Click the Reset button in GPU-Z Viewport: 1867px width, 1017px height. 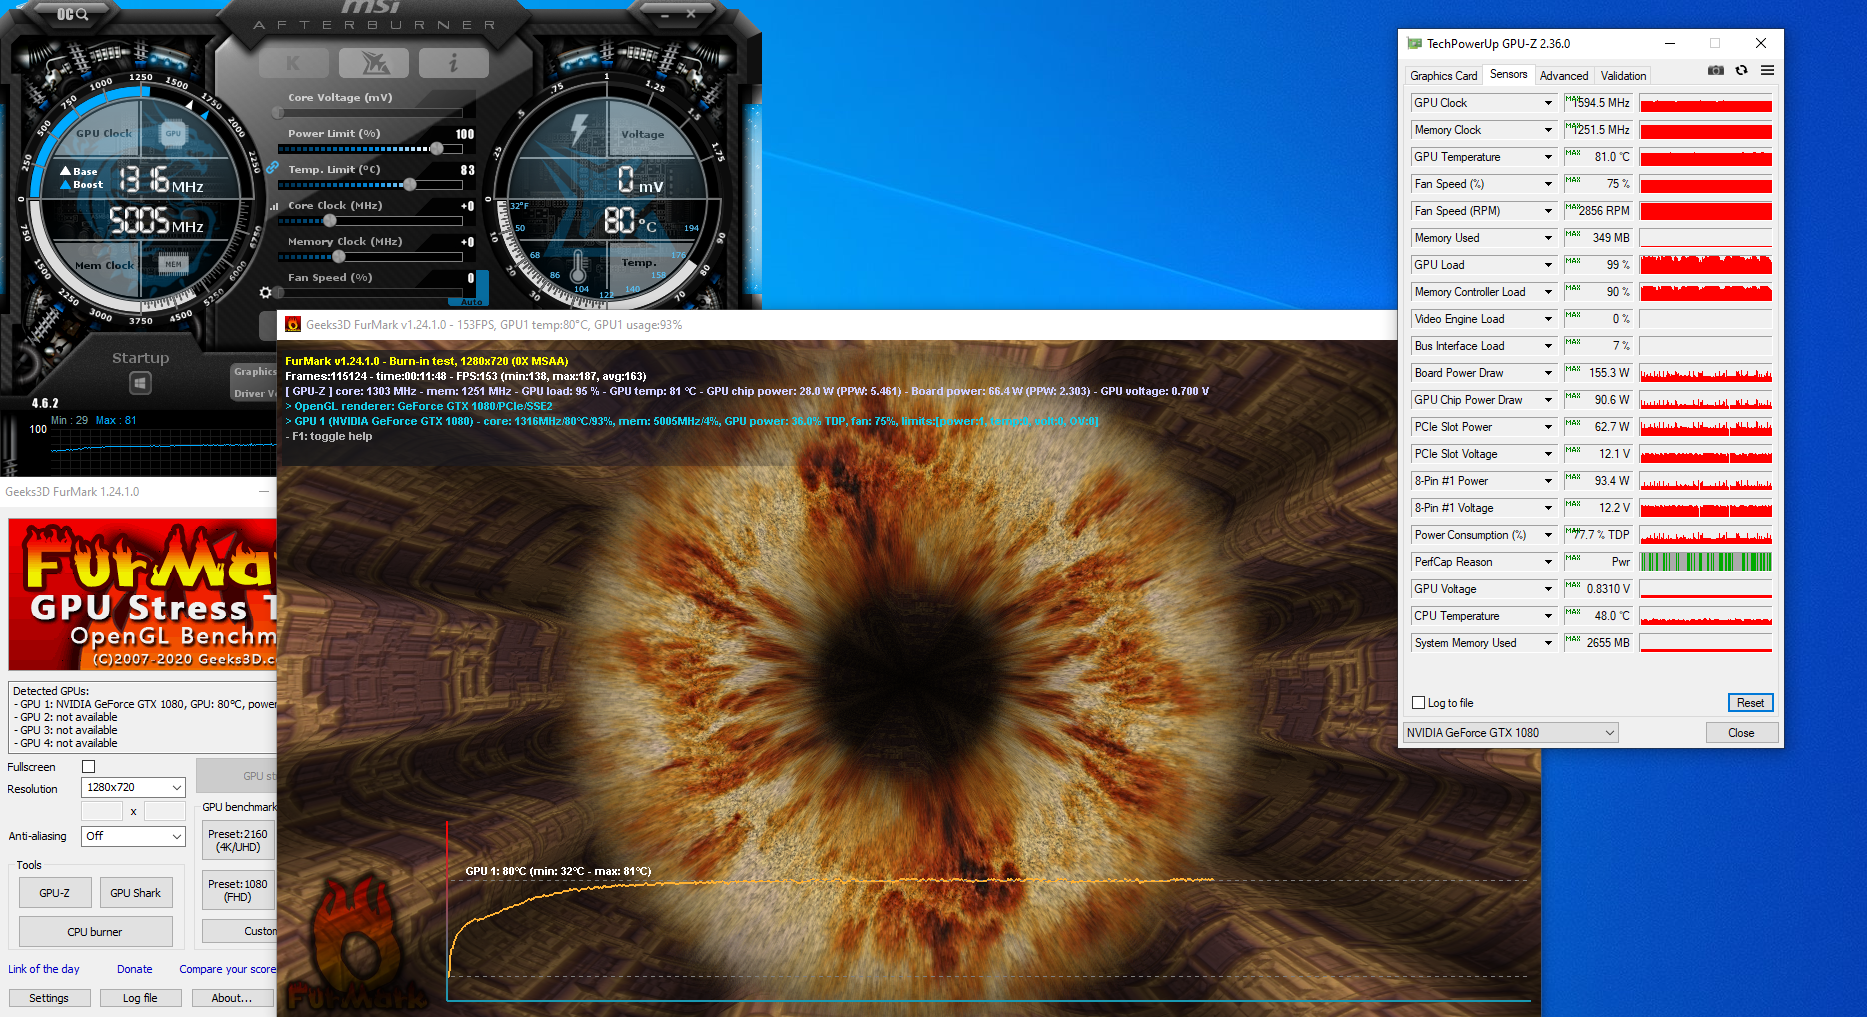point(1750,703)
